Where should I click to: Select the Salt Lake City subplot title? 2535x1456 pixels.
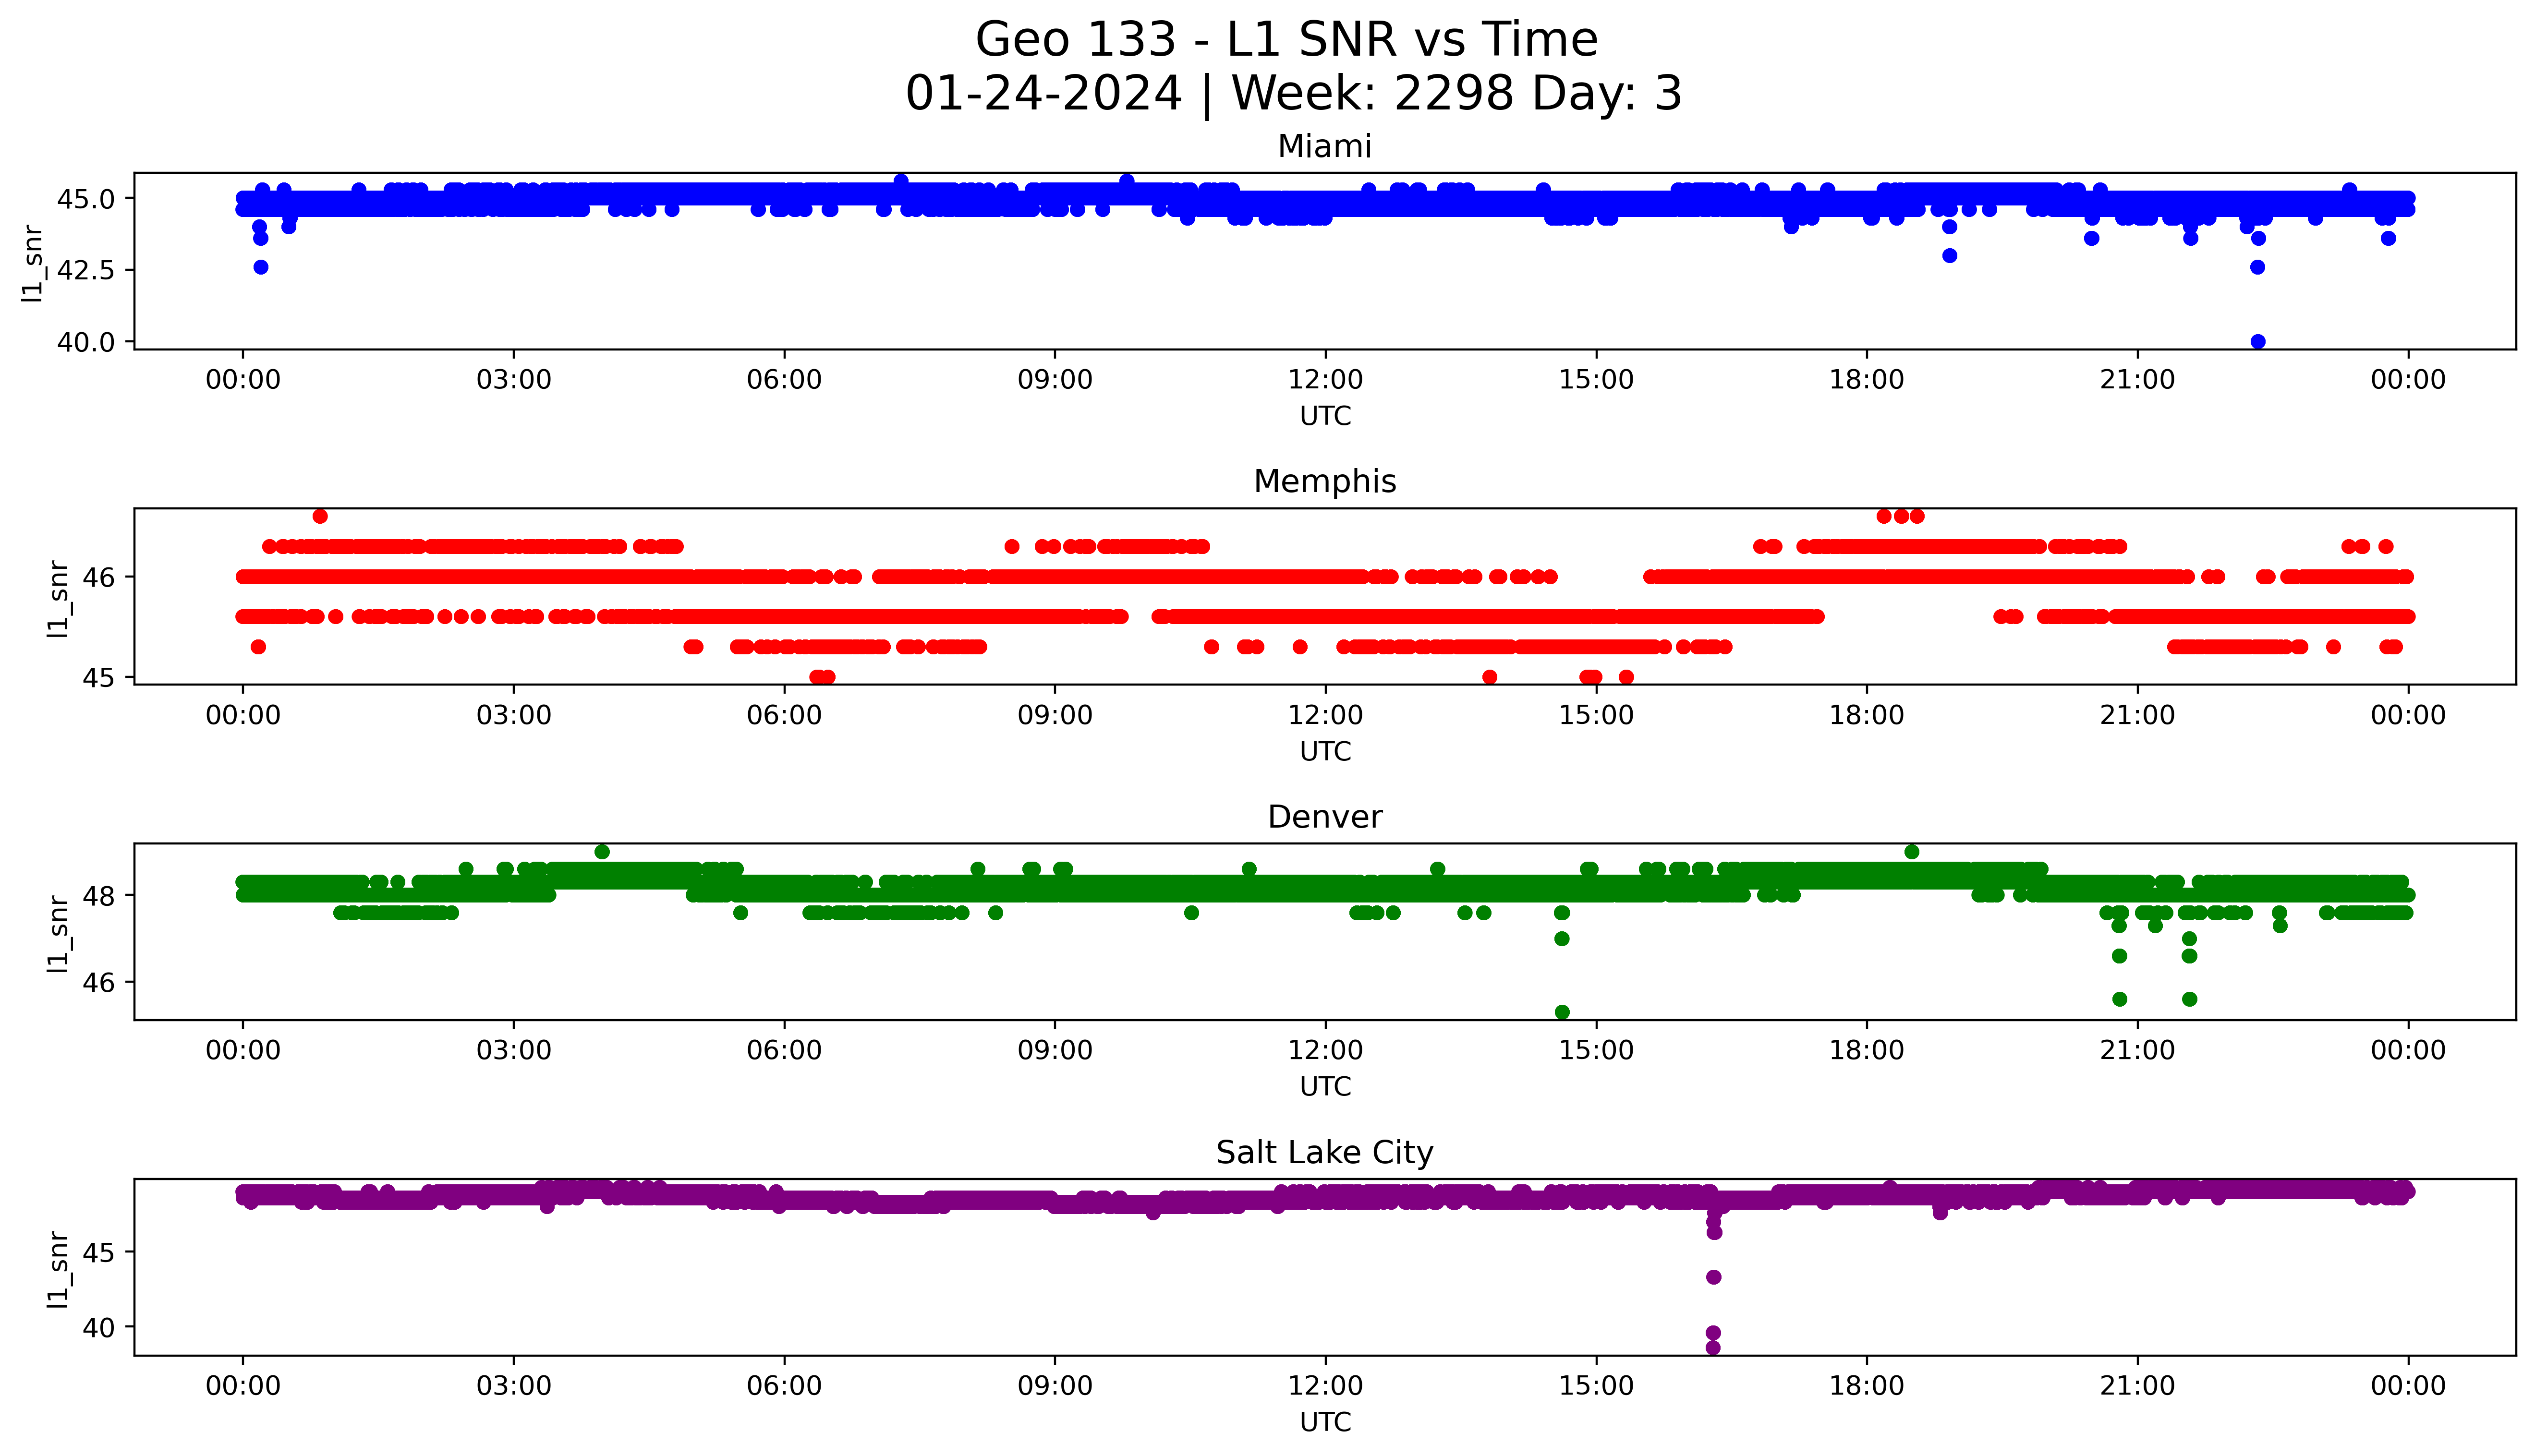(x=1324, y=1153)
